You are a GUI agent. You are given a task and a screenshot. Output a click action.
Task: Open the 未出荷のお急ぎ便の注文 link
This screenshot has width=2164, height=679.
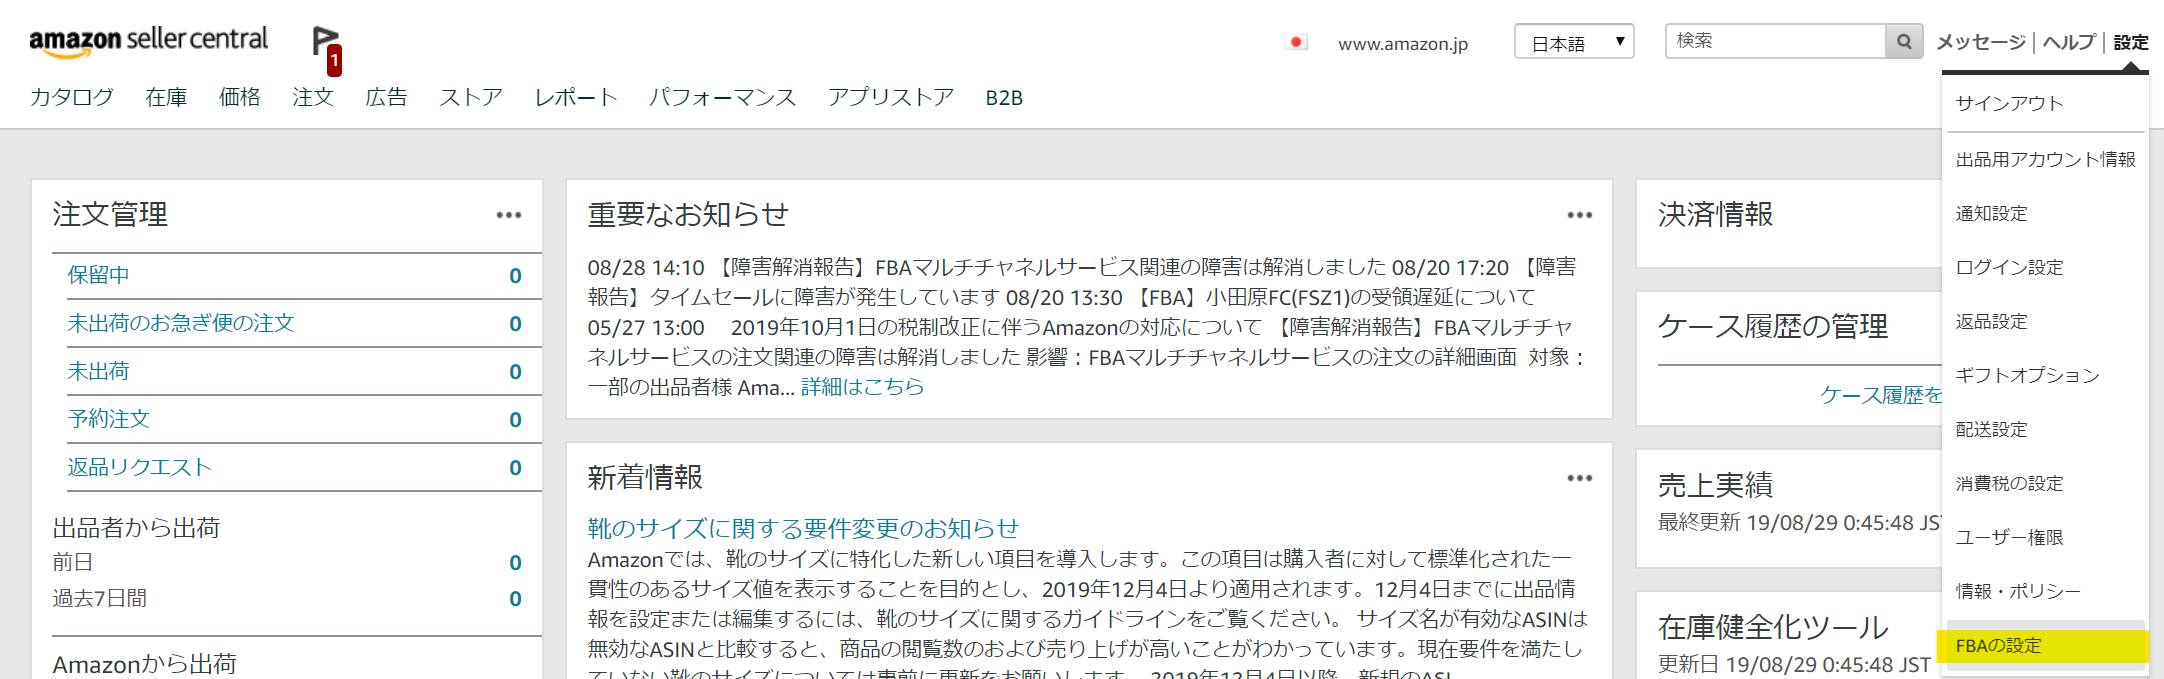(x=181, y=323)
